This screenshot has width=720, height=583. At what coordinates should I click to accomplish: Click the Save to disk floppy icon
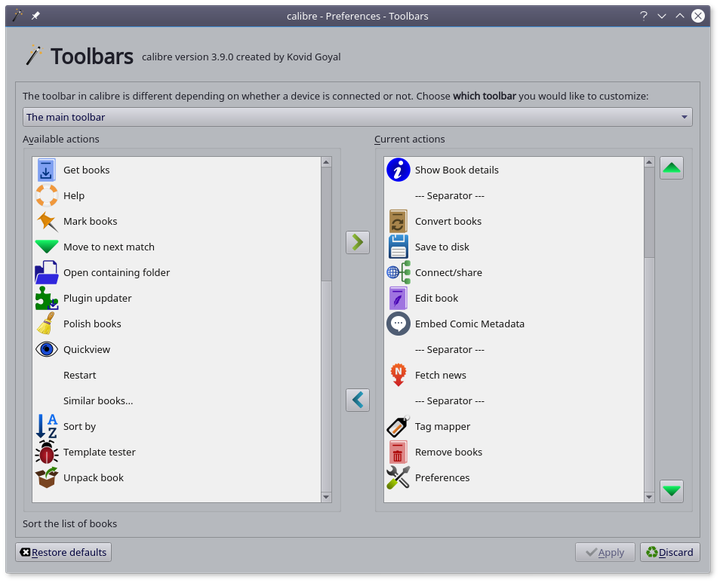(x=398, y=247)
